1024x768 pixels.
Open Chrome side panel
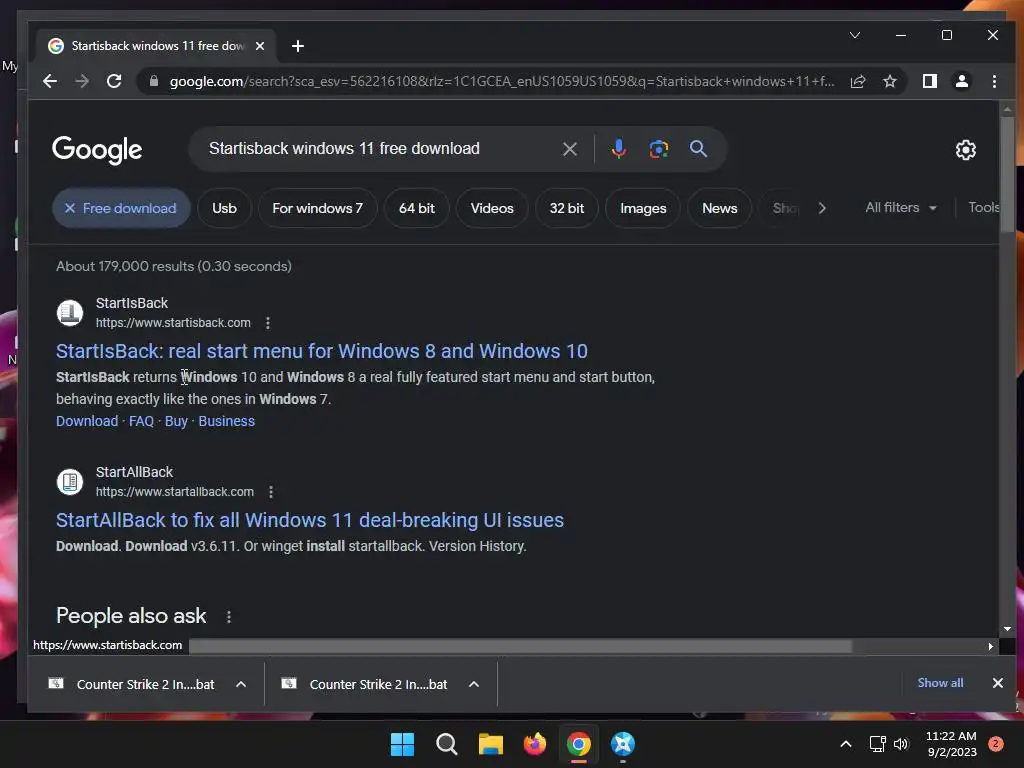click(x=929, y=81)
